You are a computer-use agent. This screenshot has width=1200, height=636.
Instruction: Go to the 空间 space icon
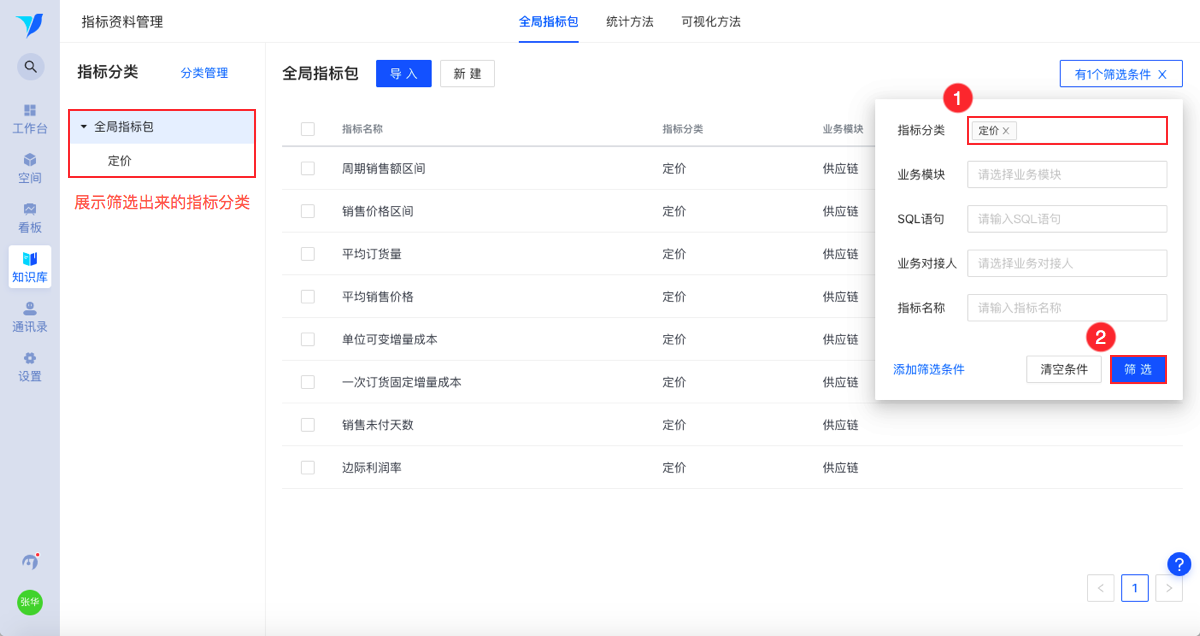coord(30,160)
